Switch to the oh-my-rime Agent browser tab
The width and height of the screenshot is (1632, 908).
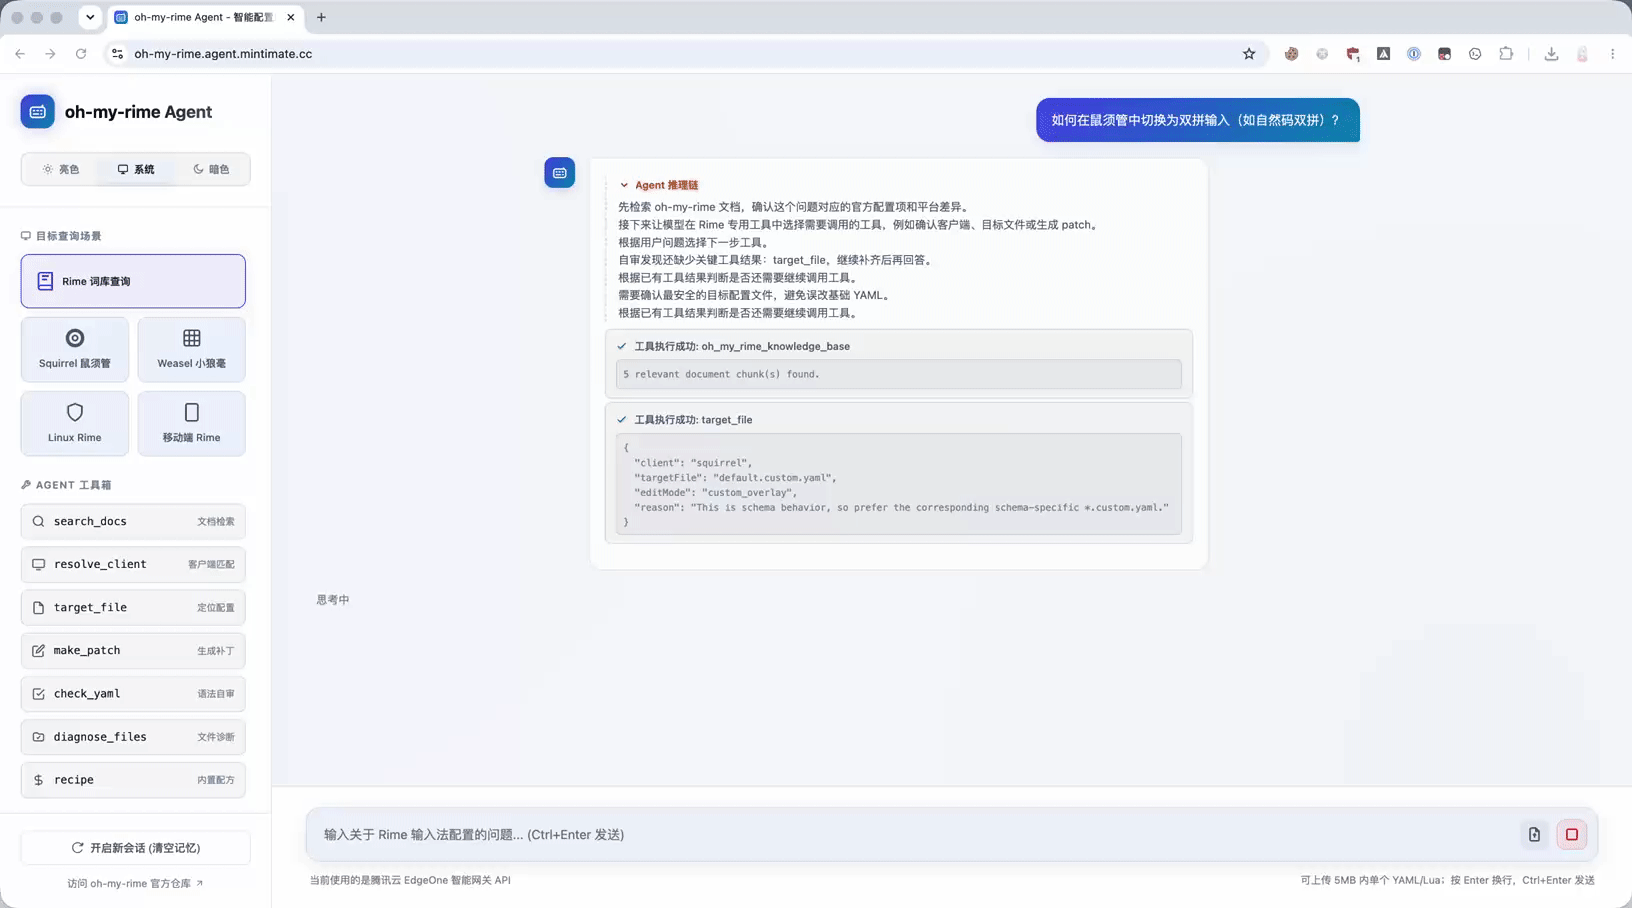(x=204, y=18)
